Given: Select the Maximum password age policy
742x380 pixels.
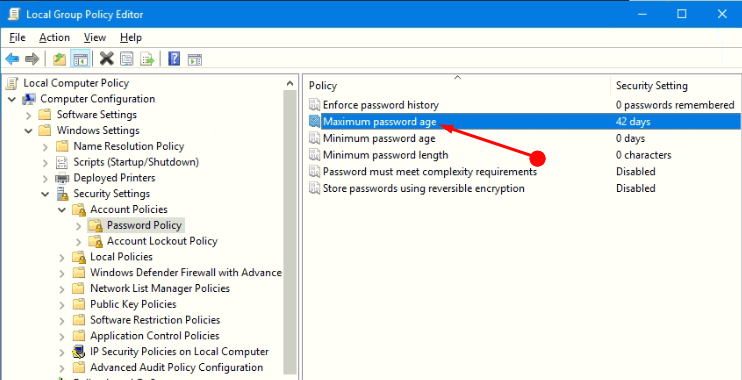Looking at the screenshot, I should pos(523,122).
